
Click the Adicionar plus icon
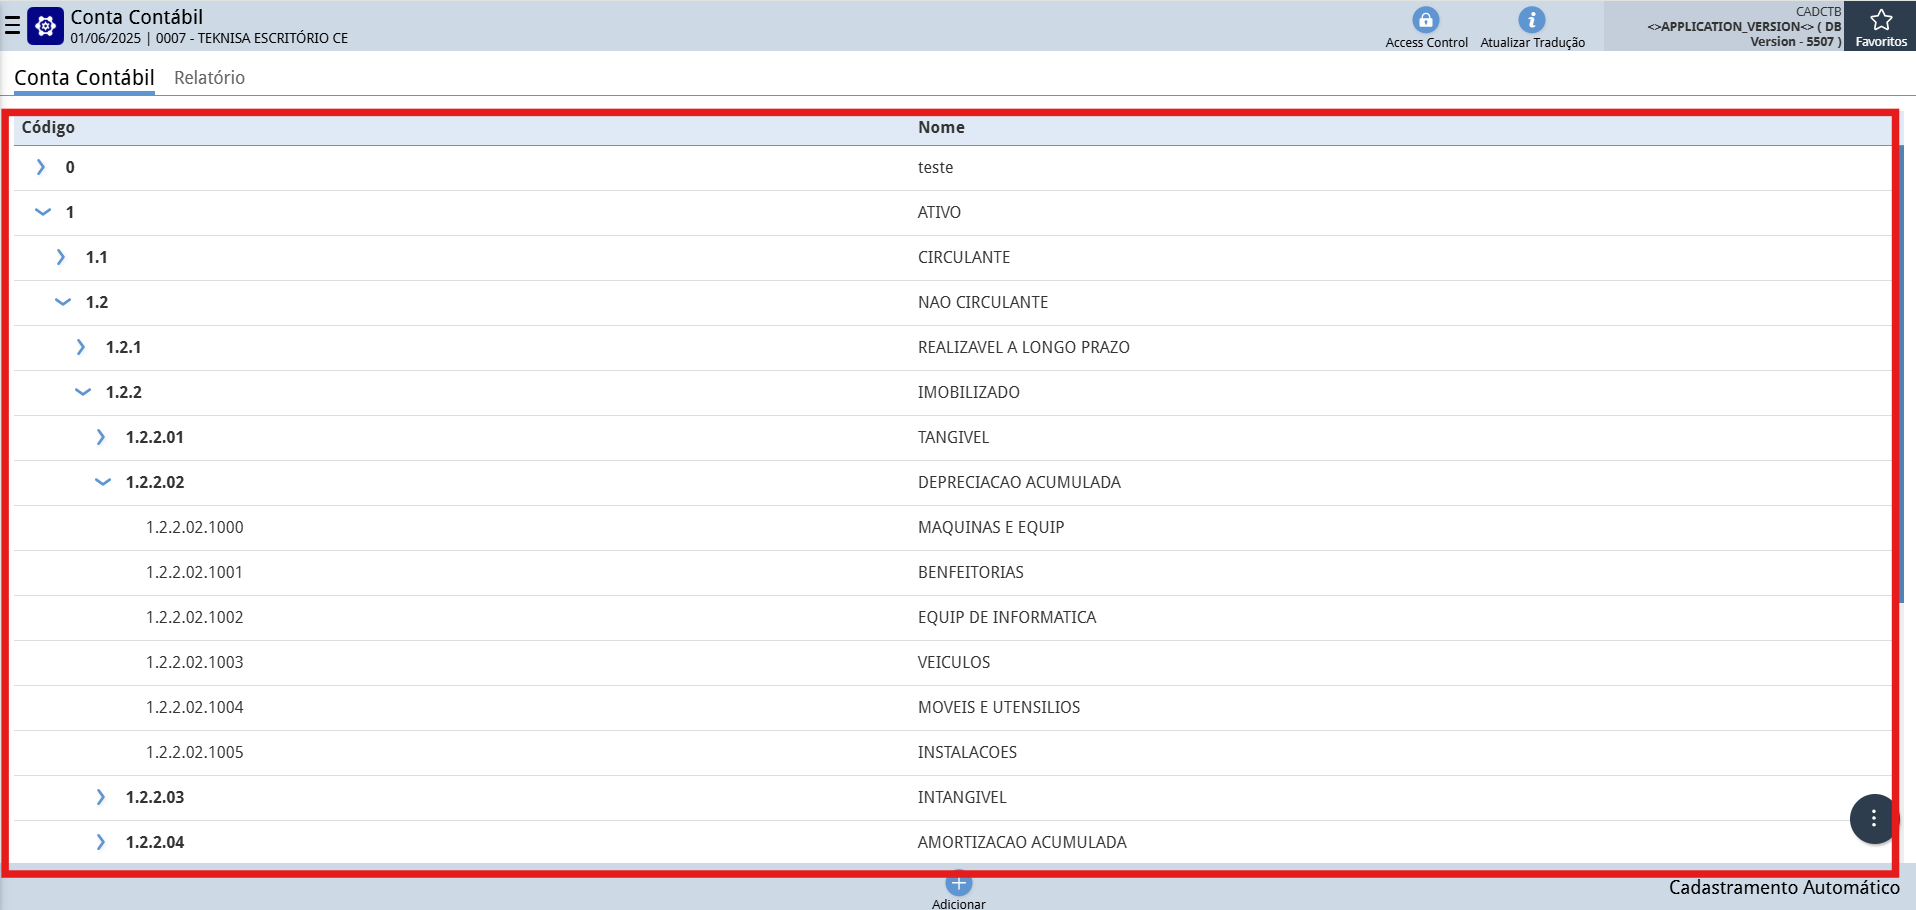958,884
